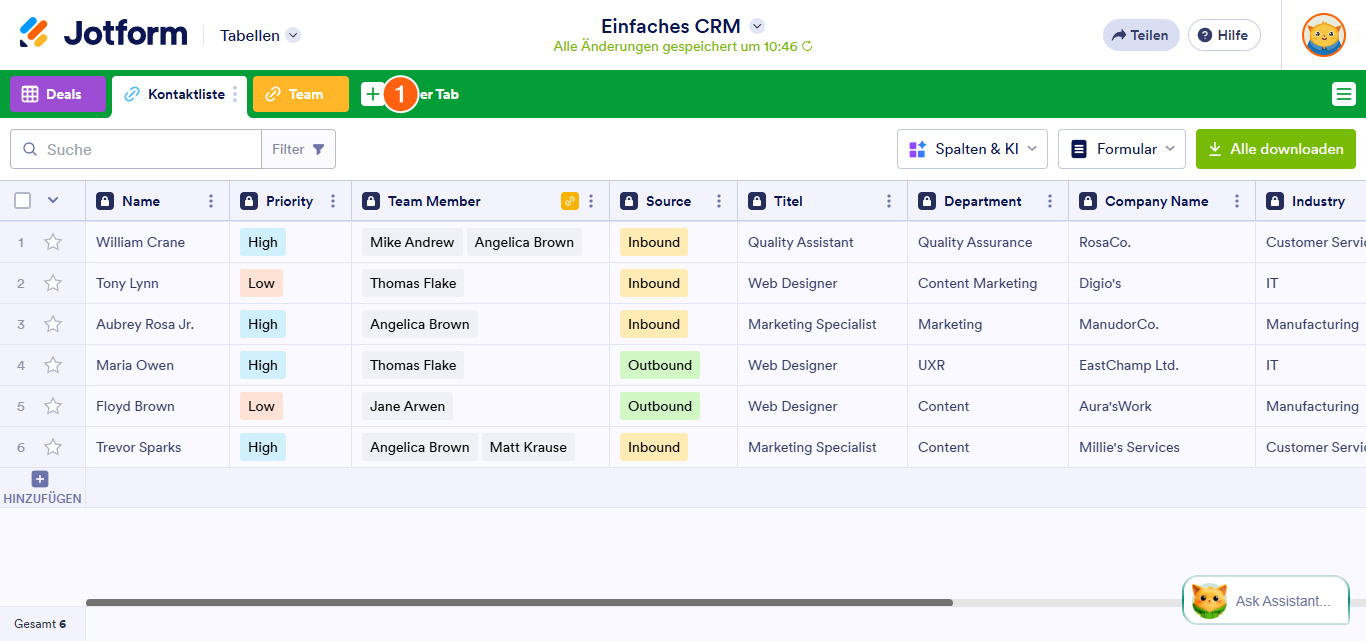This screenshot has width=1366, height=641.
Task: Click the Low priority tag for Tony Lynn
Action: tap(261, 283)
